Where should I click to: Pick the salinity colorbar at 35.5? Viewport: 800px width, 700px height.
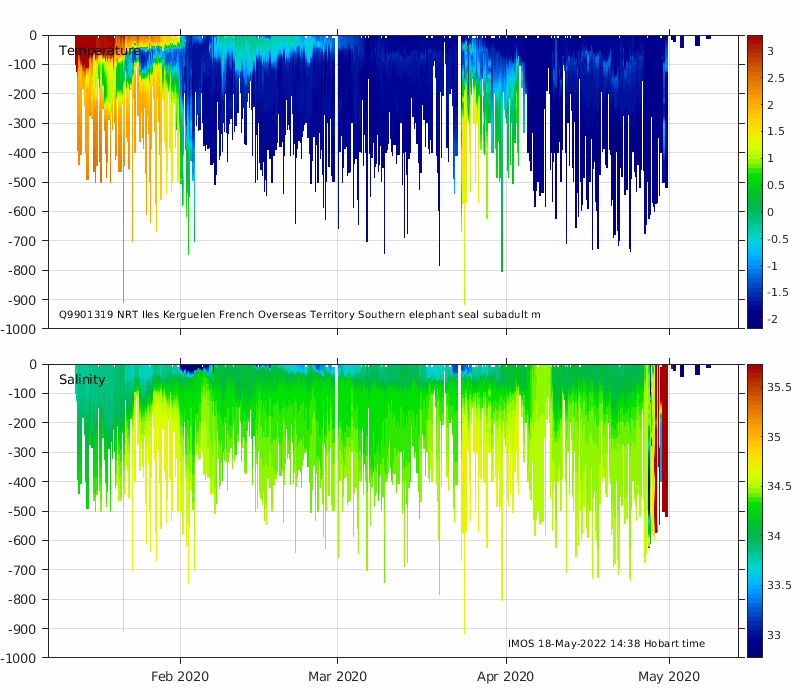point(755,387)
